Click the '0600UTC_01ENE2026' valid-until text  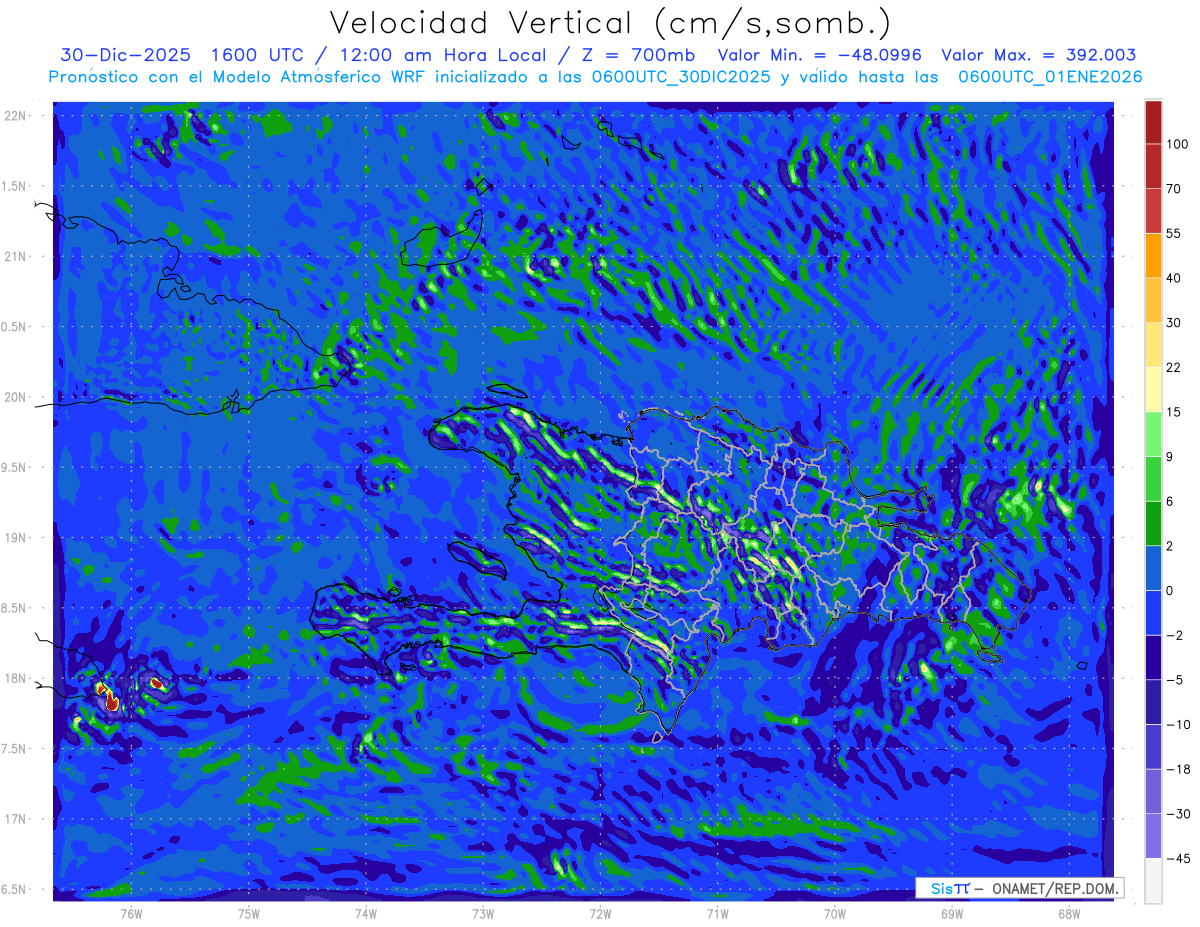coord(1050,77)
